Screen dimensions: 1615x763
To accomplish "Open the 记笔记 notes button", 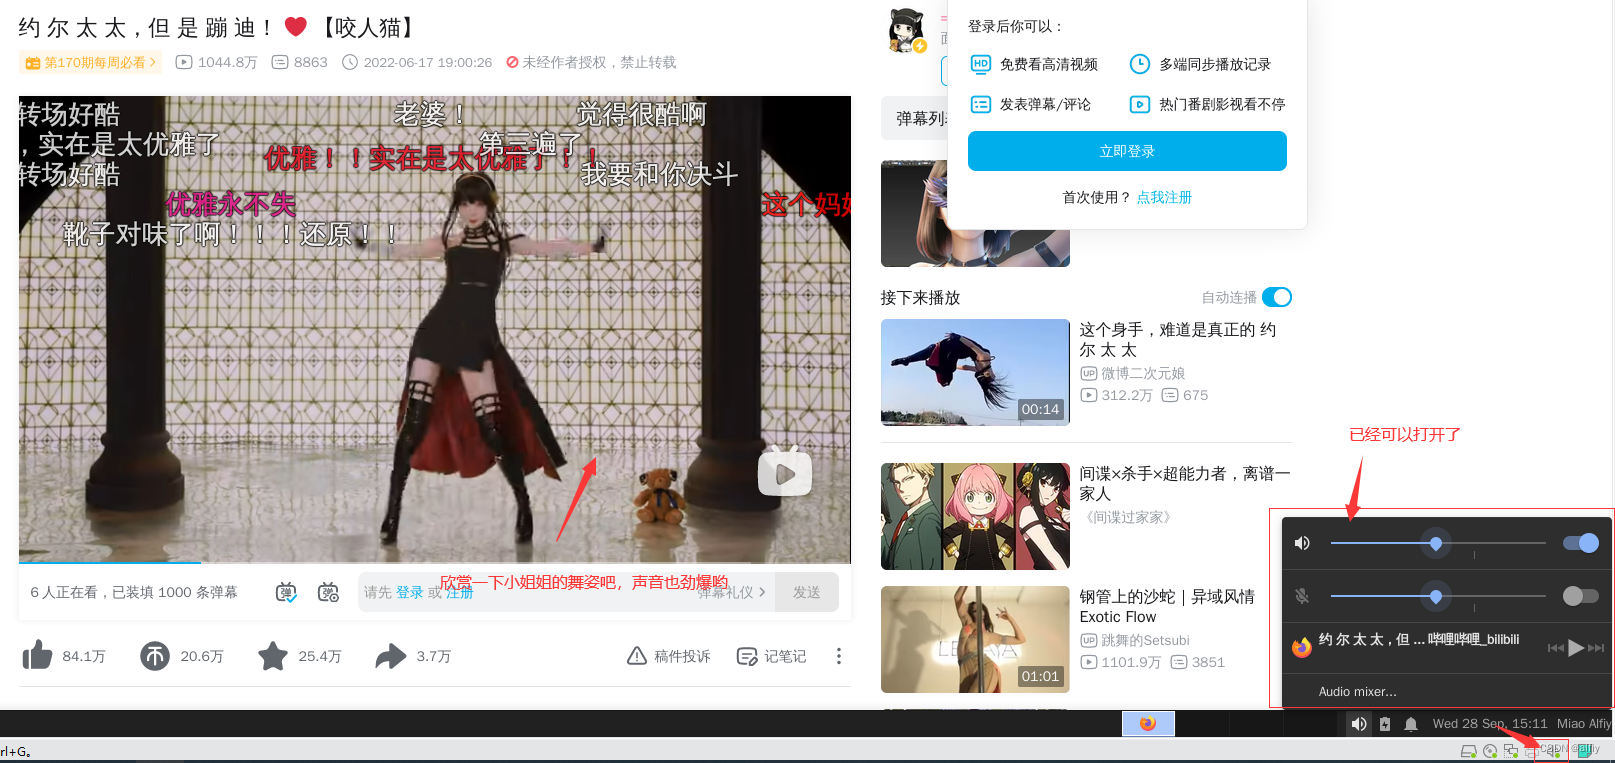I will coord(771,656).
